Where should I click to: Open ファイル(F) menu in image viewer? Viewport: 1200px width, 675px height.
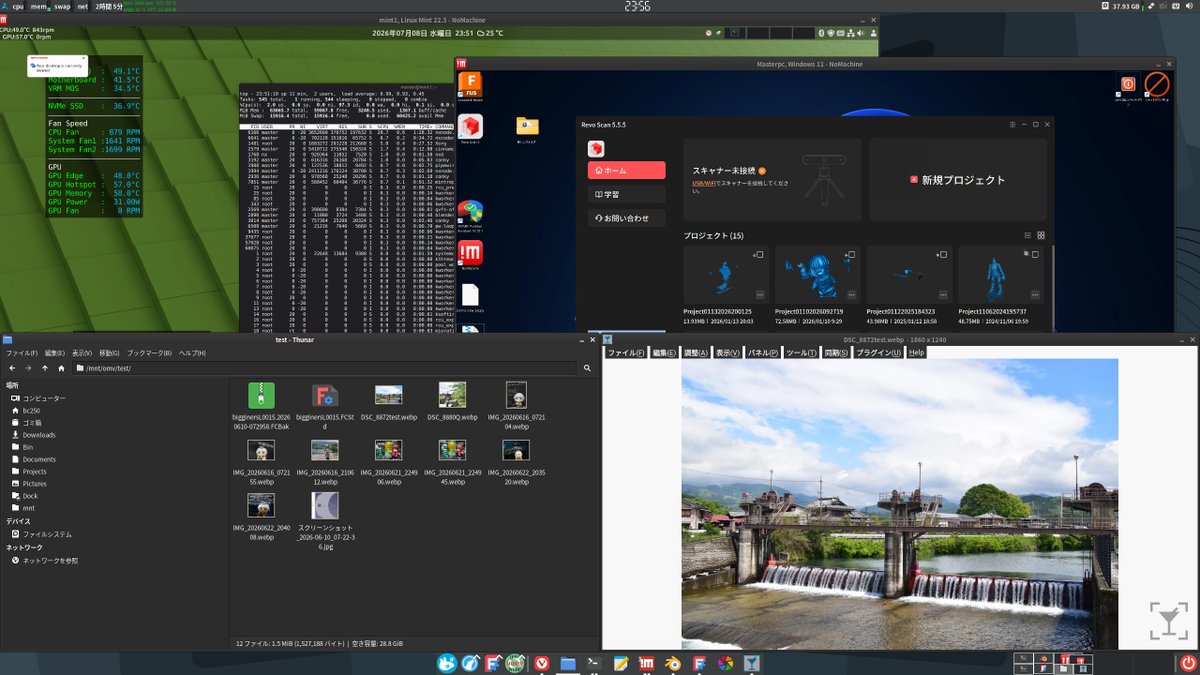point(626,353)
